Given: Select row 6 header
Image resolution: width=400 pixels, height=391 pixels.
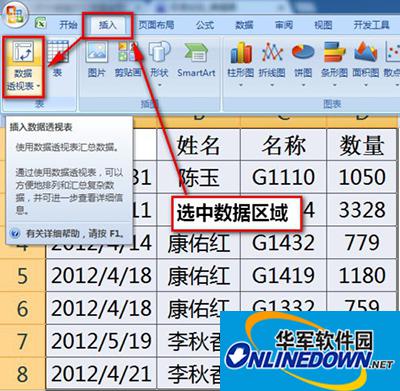Looking at the screenshot, I should pyautogui.click(x=22, y=308).
